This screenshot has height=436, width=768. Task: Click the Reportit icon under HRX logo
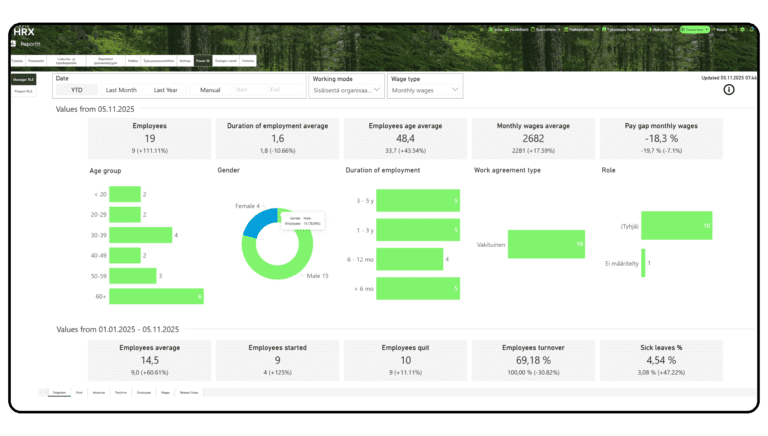tap(14, 44)
